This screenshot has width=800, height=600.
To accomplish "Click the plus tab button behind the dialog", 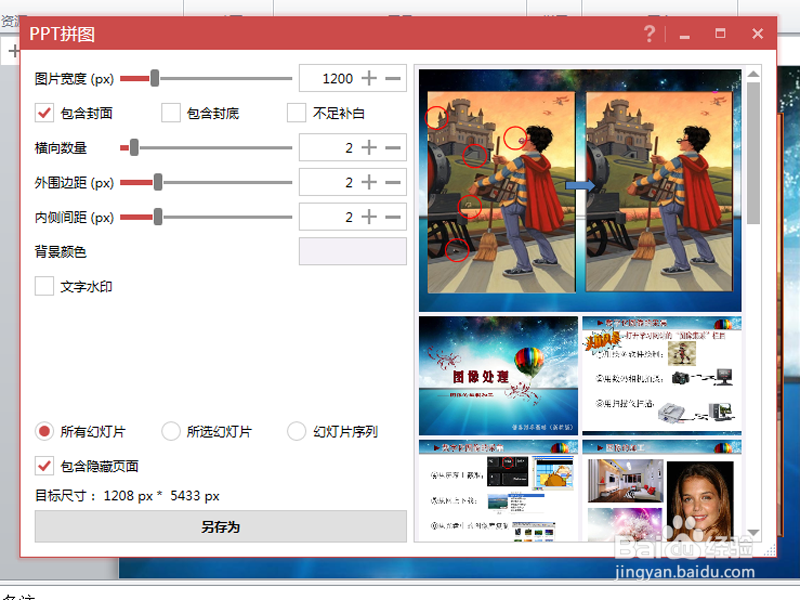I will pos(14,51).
